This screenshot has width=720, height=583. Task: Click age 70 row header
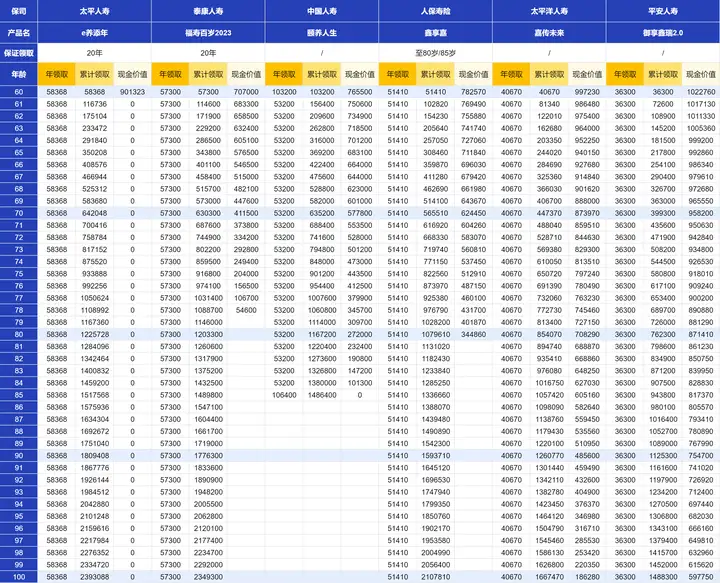19,212
